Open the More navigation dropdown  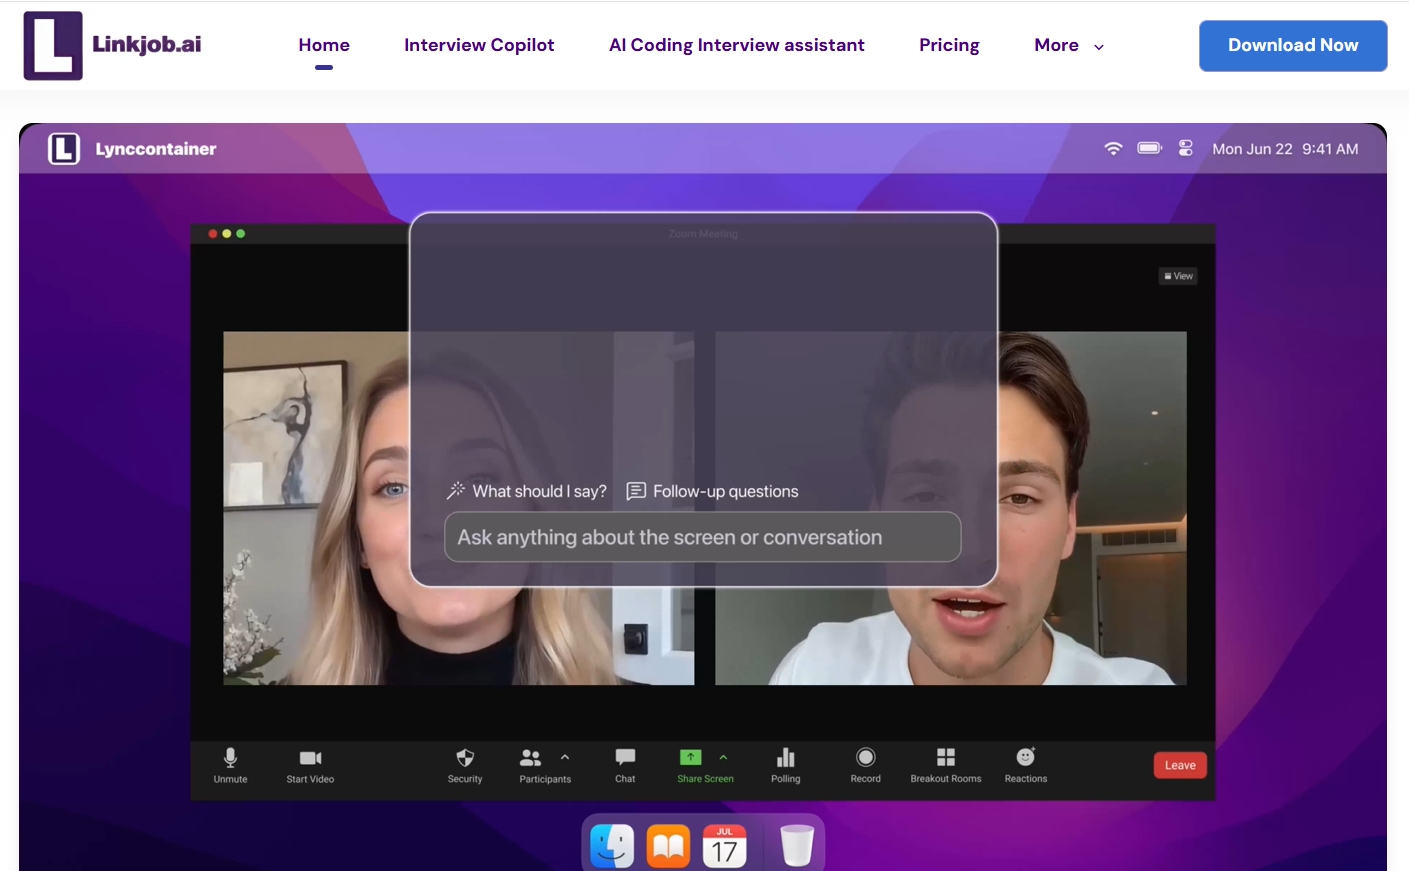click(1067, 45)
